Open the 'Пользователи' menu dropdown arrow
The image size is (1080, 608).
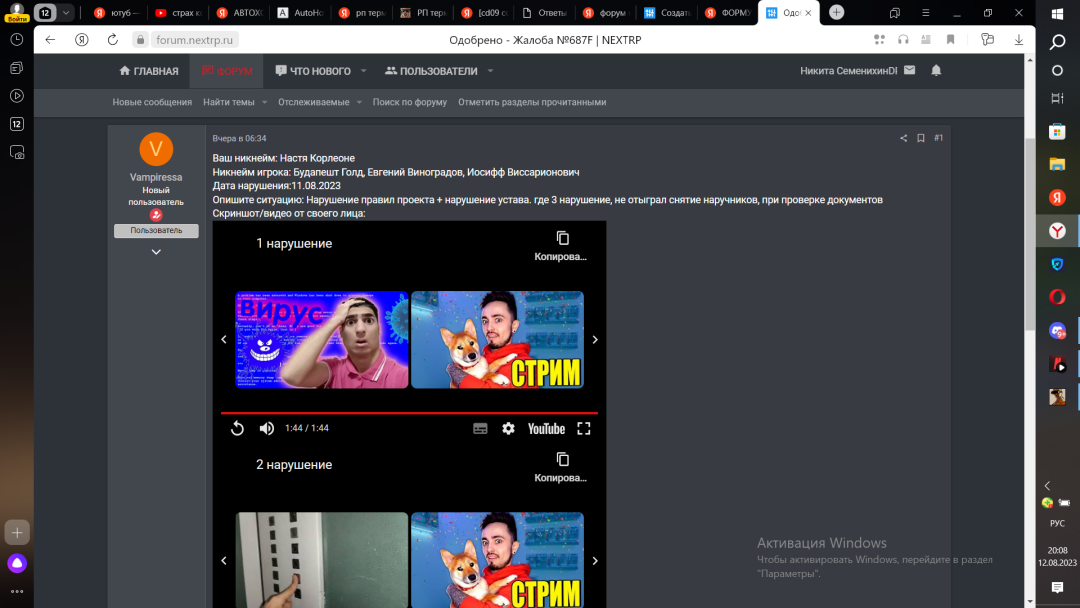click(491, 71)
